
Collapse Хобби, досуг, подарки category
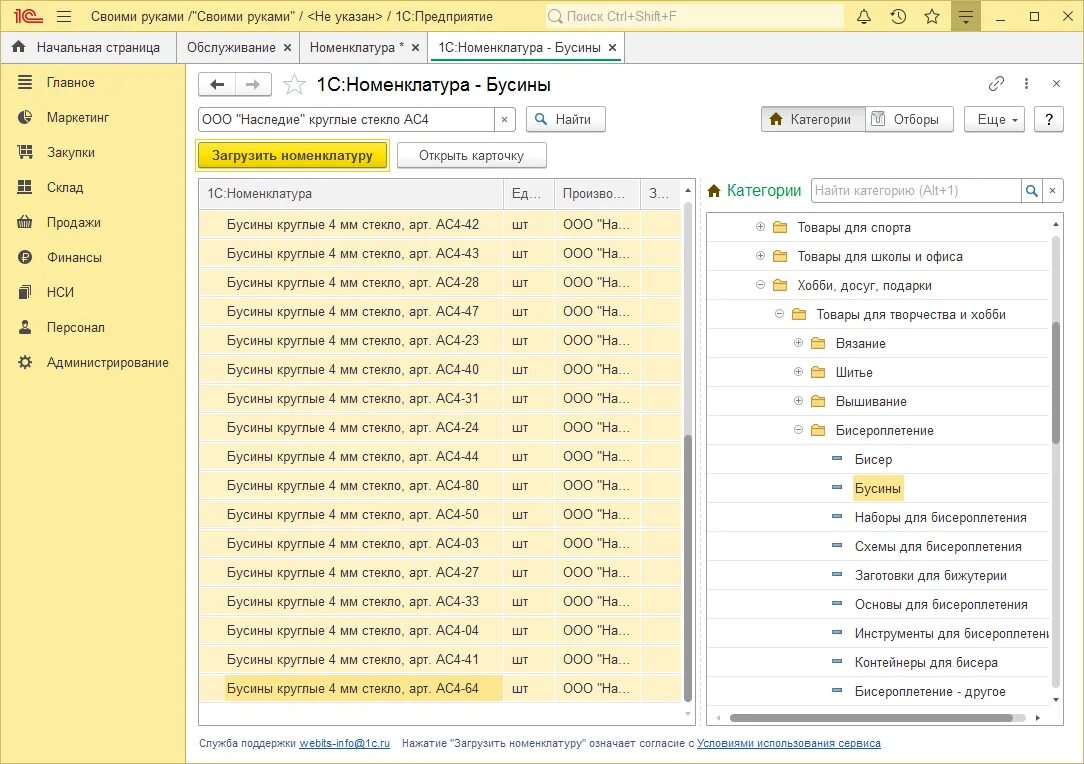tap(760, 285)
